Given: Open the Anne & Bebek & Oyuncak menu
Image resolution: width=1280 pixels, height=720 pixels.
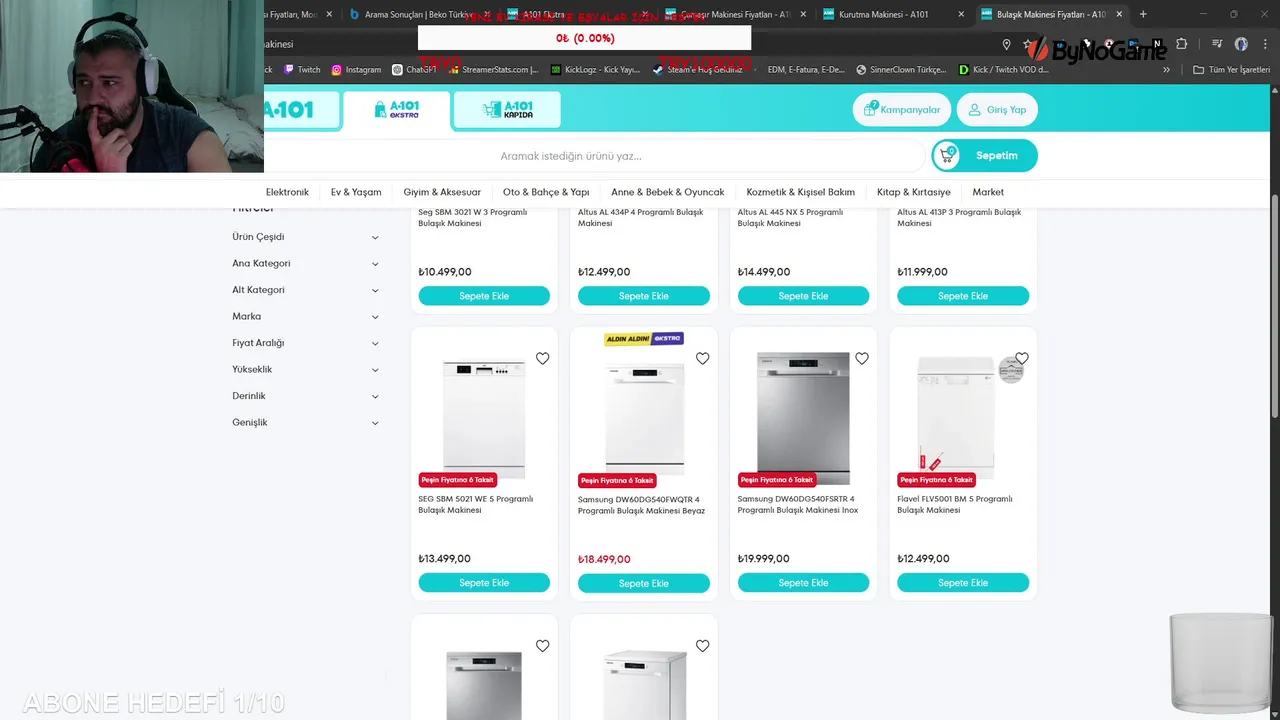Looking at the screenshot, I should point(668,192).
